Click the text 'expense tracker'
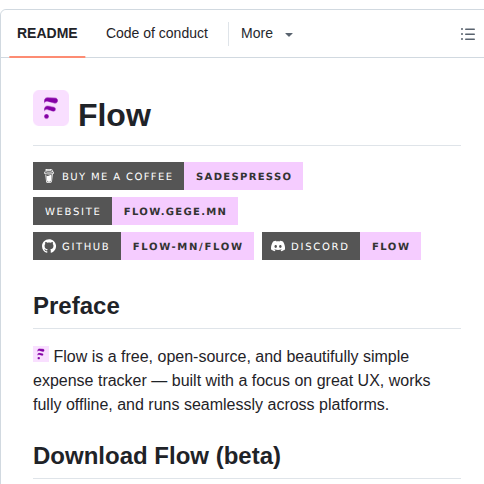The width and height of the screenshot is (484, 484). [x=90, y=381]
